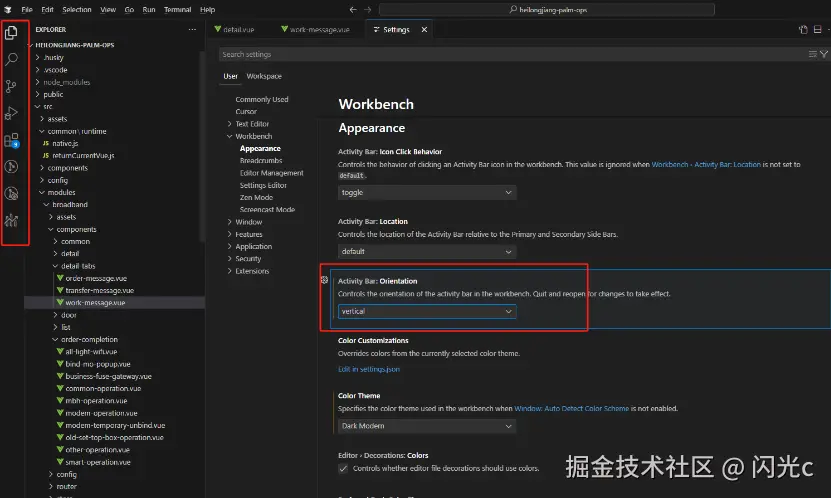
Task: Open Explorer more actions ellipsis
Action: [x=192, y=30]
